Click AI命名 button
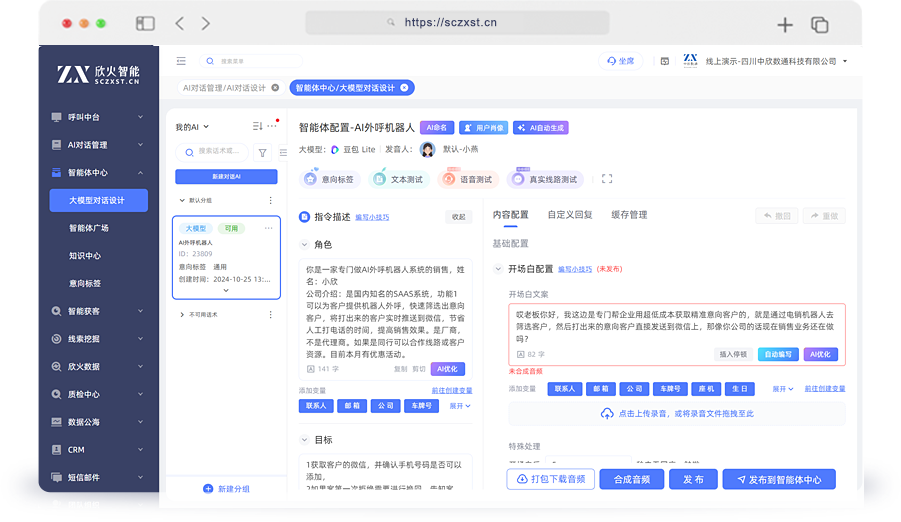Viewport: 901px width, 522px height. 437,128
